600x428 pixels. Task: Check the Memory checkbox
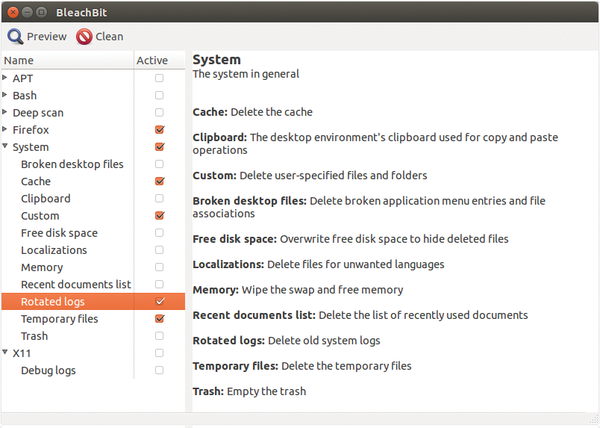click(x=159, y=267)
